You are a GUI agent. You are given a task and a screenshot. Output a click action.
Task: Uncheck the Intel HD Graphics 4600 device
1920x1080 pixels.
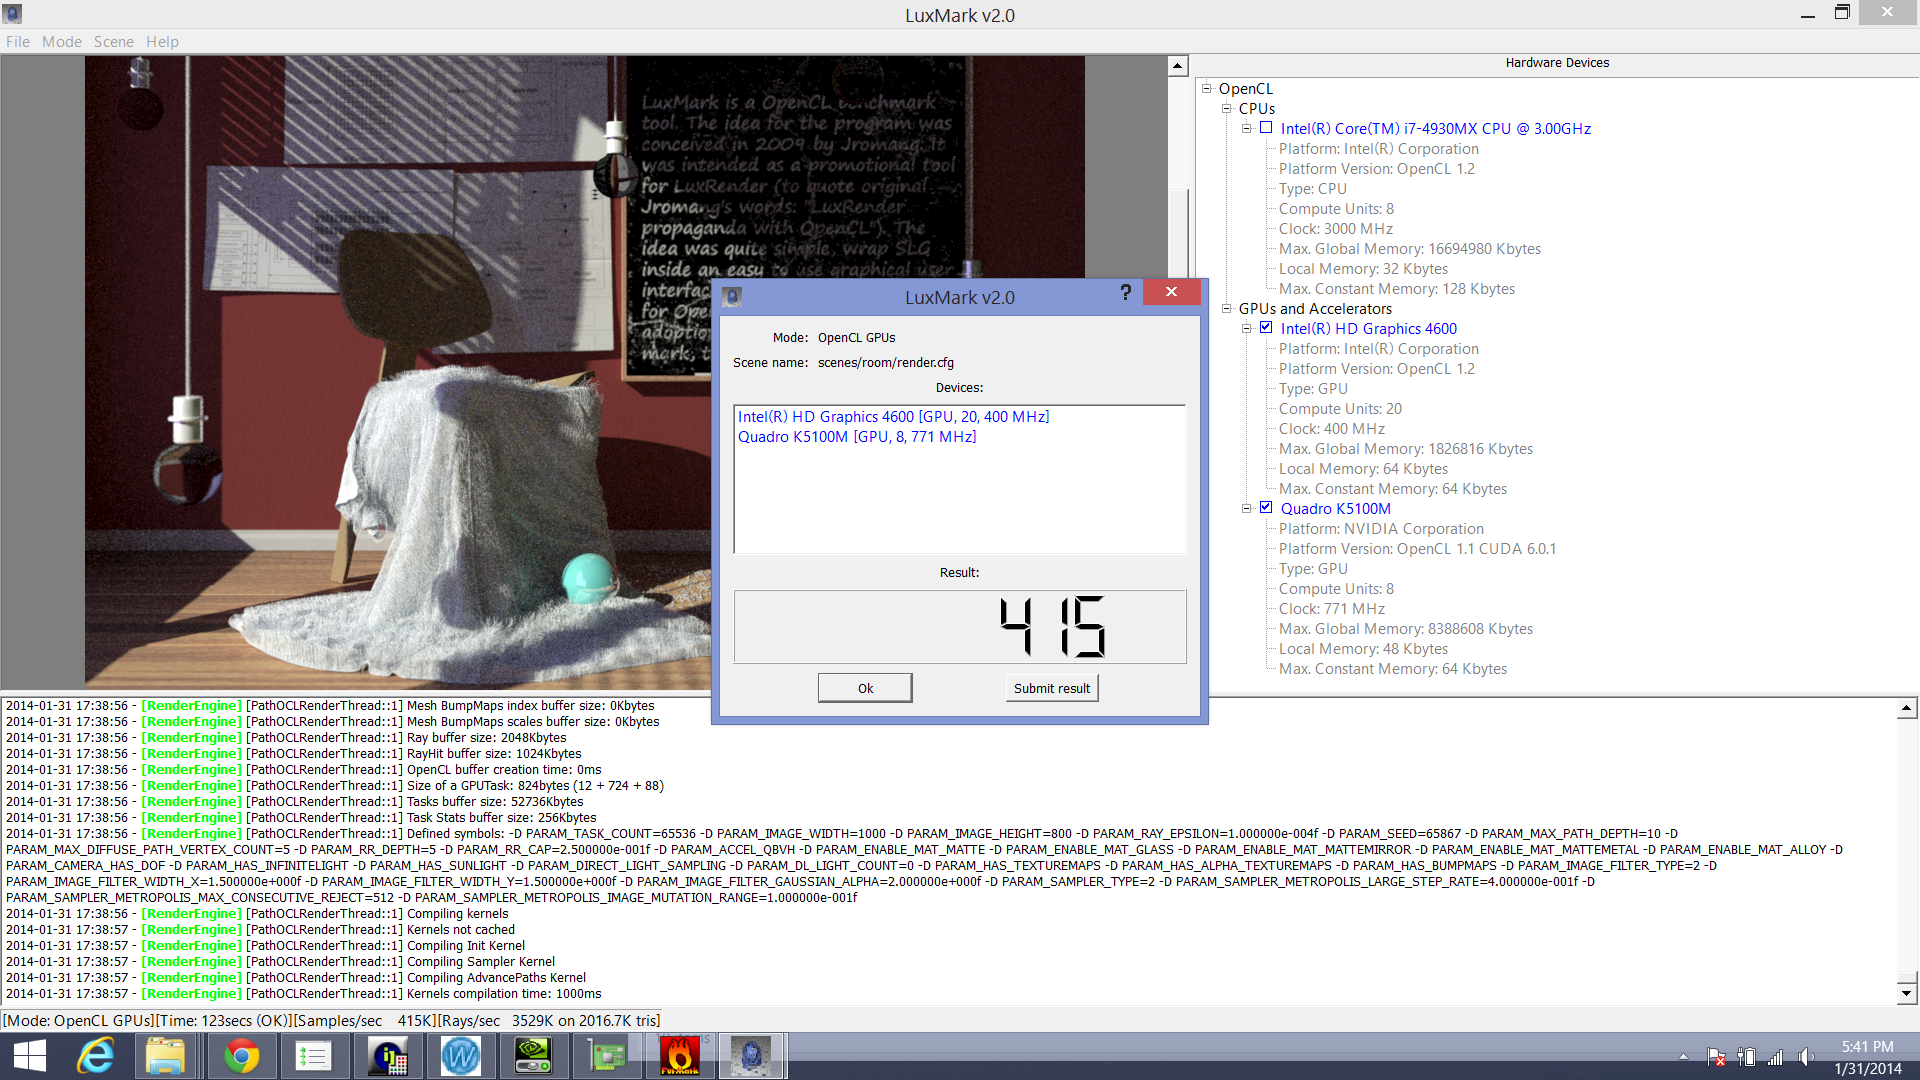[x=1266, y=328]
